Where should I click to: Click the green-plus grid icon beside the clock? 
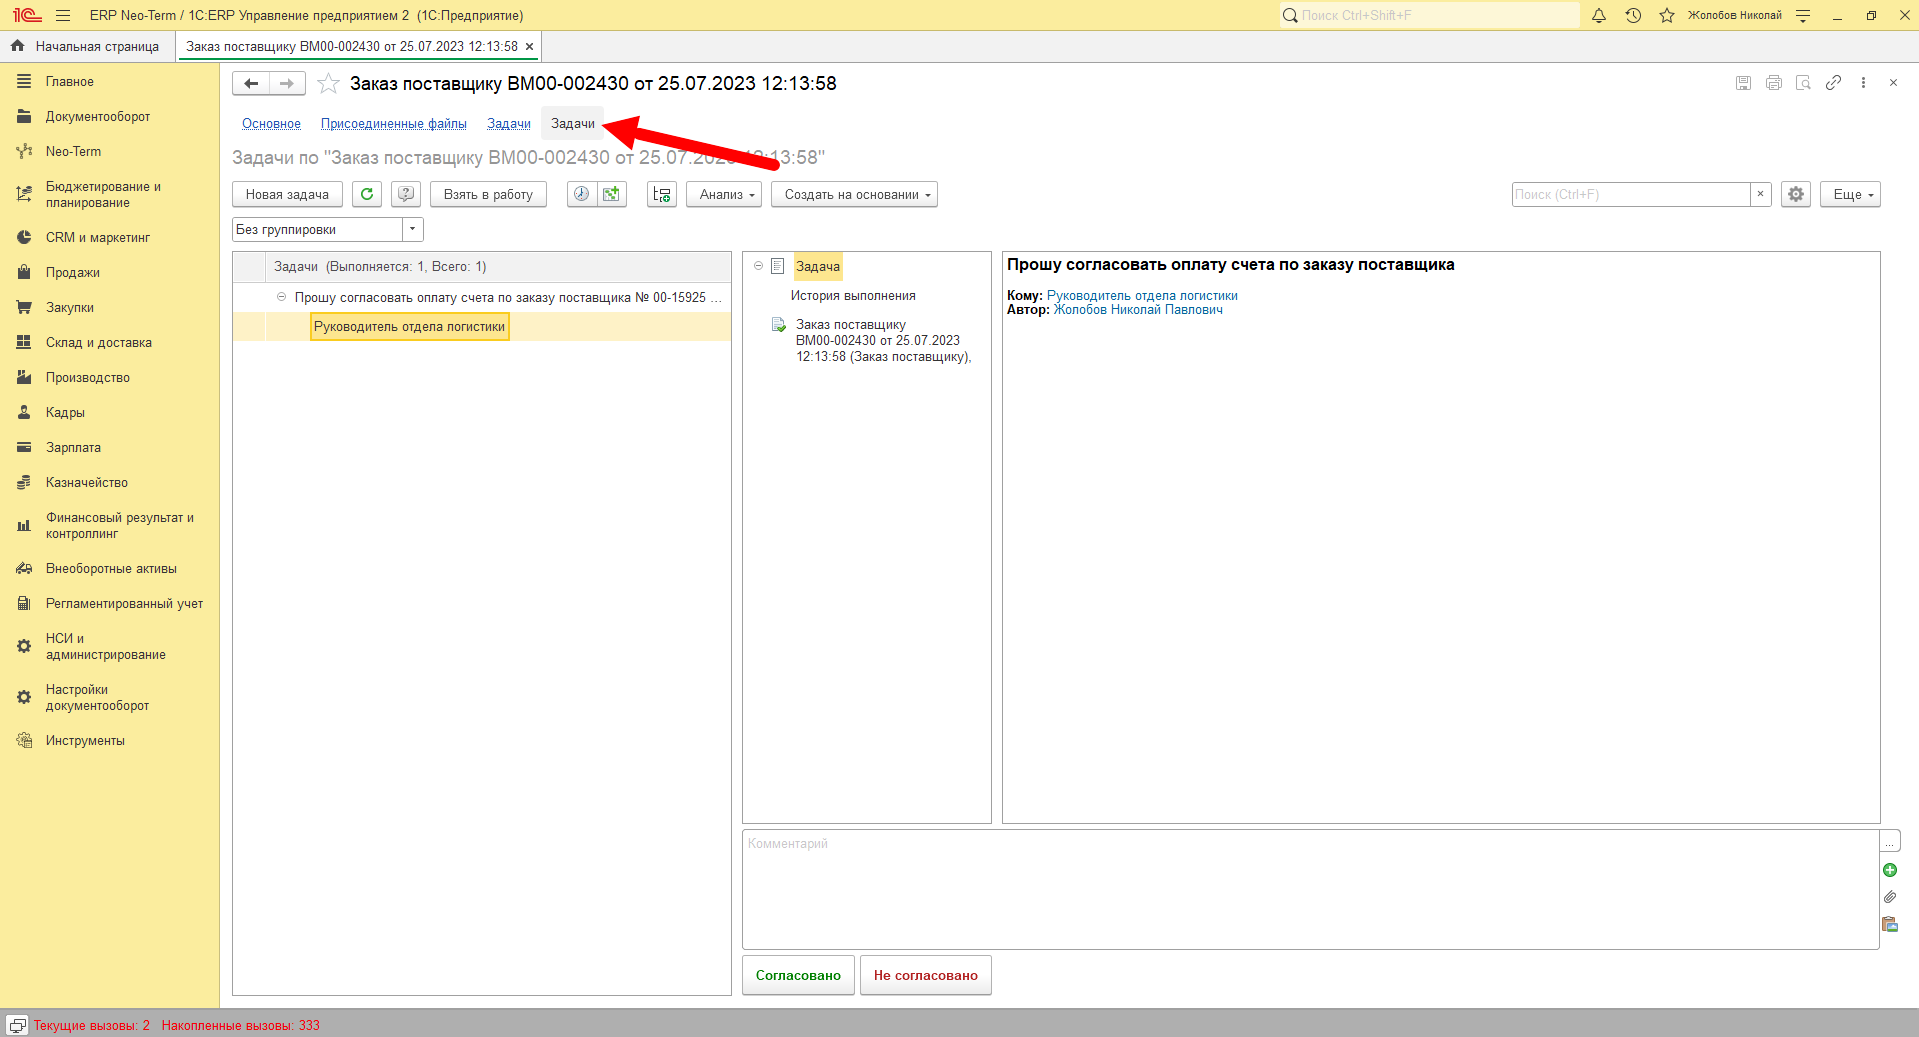(612, 194)
